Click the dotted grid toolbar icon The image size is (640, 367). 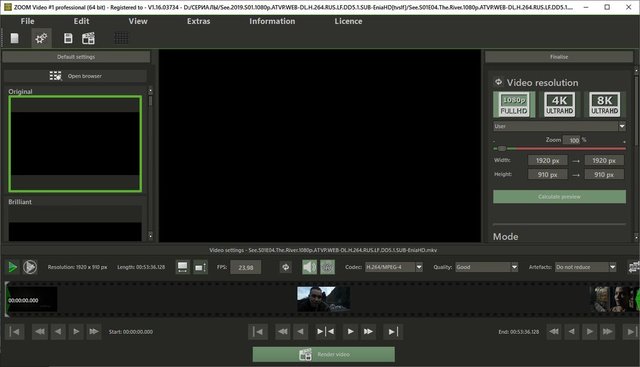pyautogui.click(x=121, y=38)
